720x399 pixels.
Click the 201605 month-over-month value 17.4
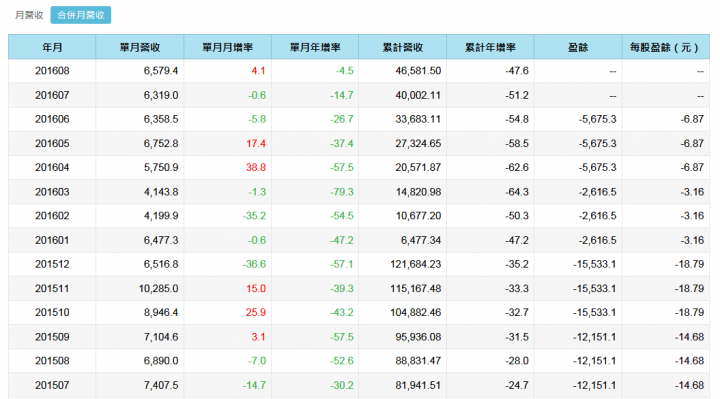pos(256,143)
